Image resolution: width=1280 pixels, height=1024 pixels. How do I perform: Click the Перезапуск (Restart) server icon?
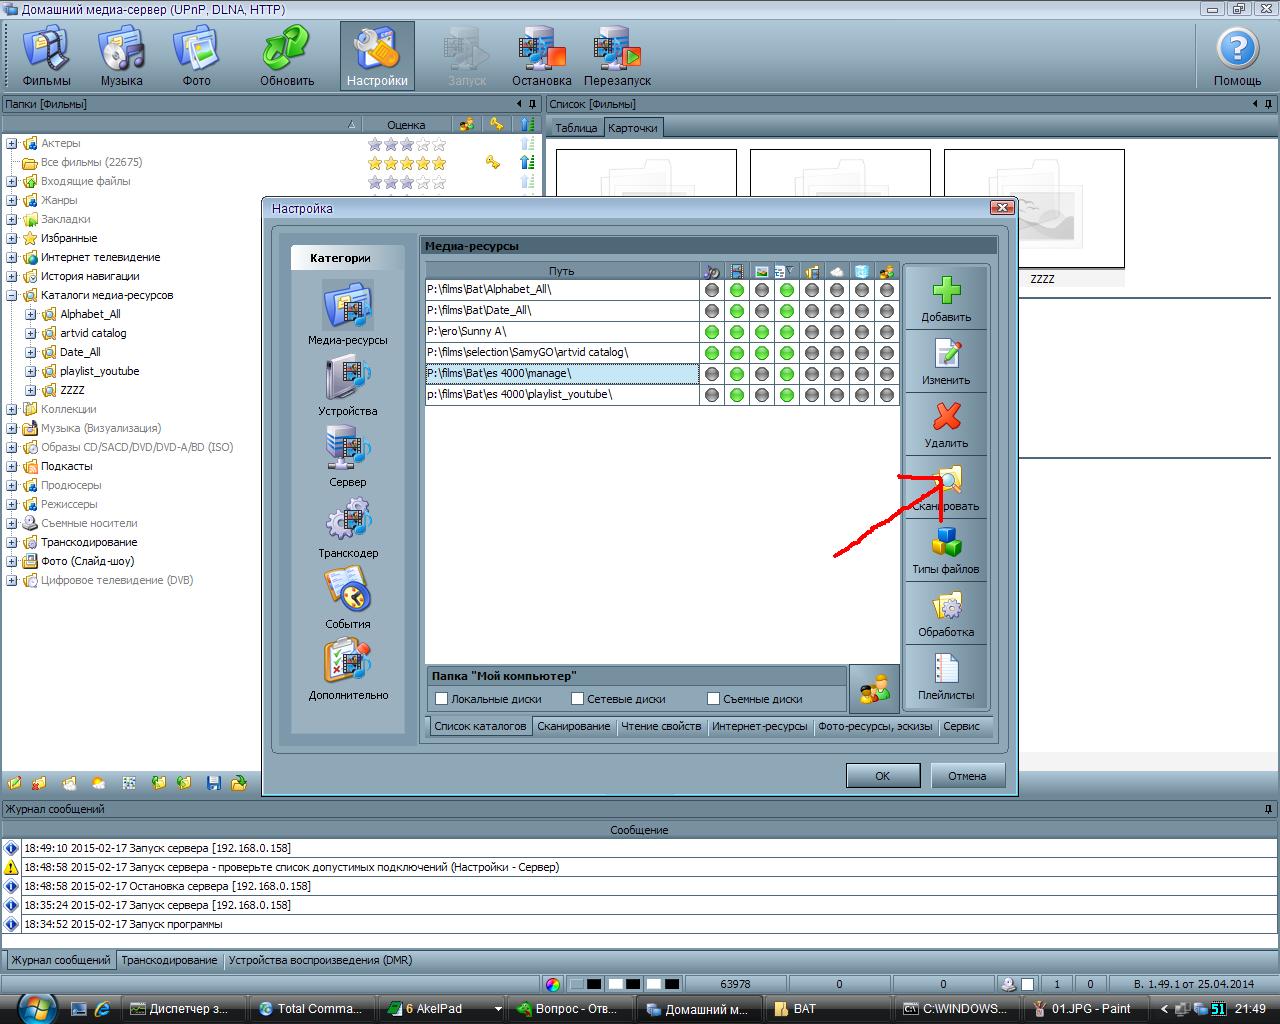click(617, 52)
